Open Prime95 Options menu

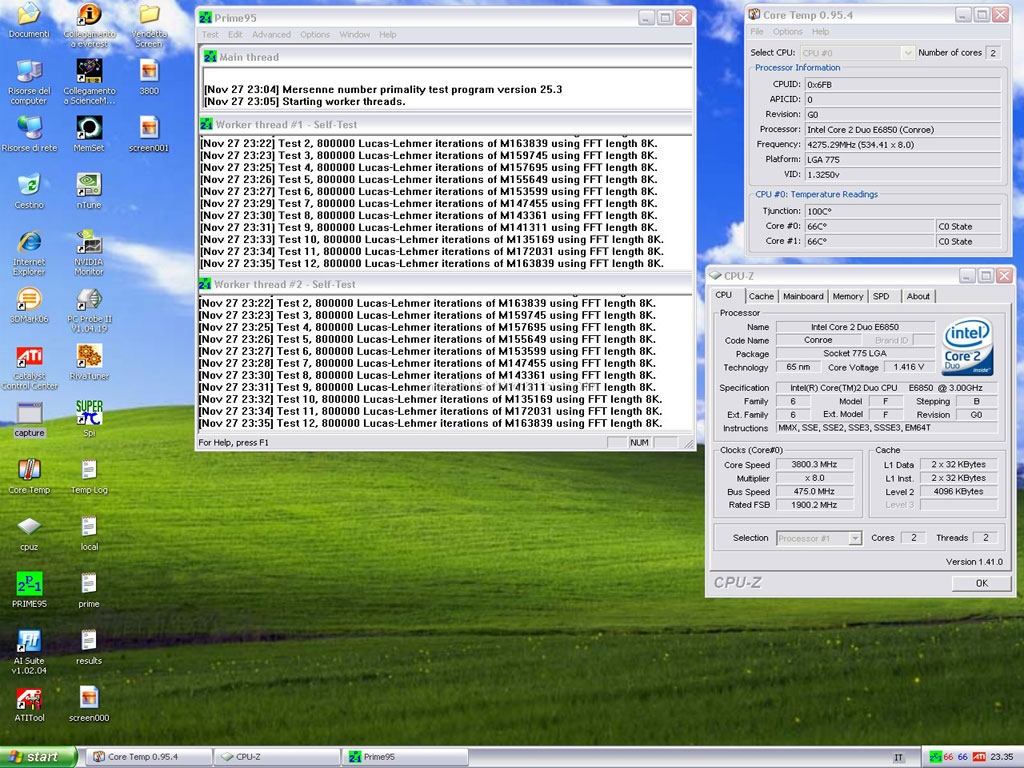click(x=315, y=35)
